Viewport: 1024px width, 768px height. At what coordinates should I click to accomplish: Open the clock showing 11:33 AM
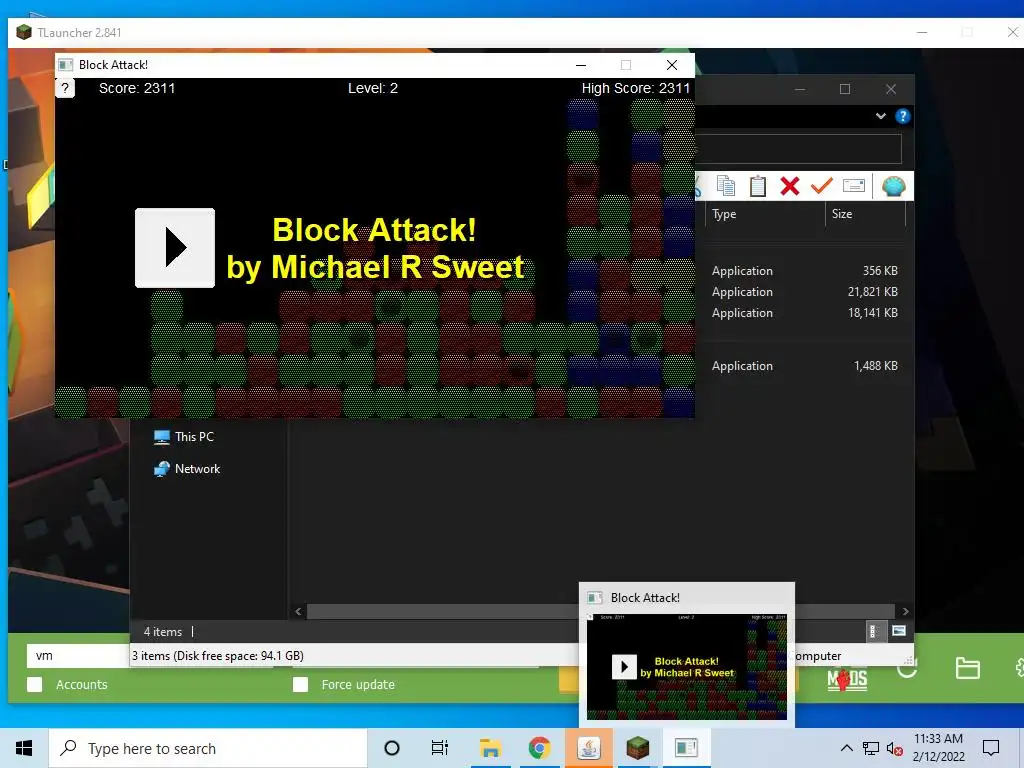938,748
